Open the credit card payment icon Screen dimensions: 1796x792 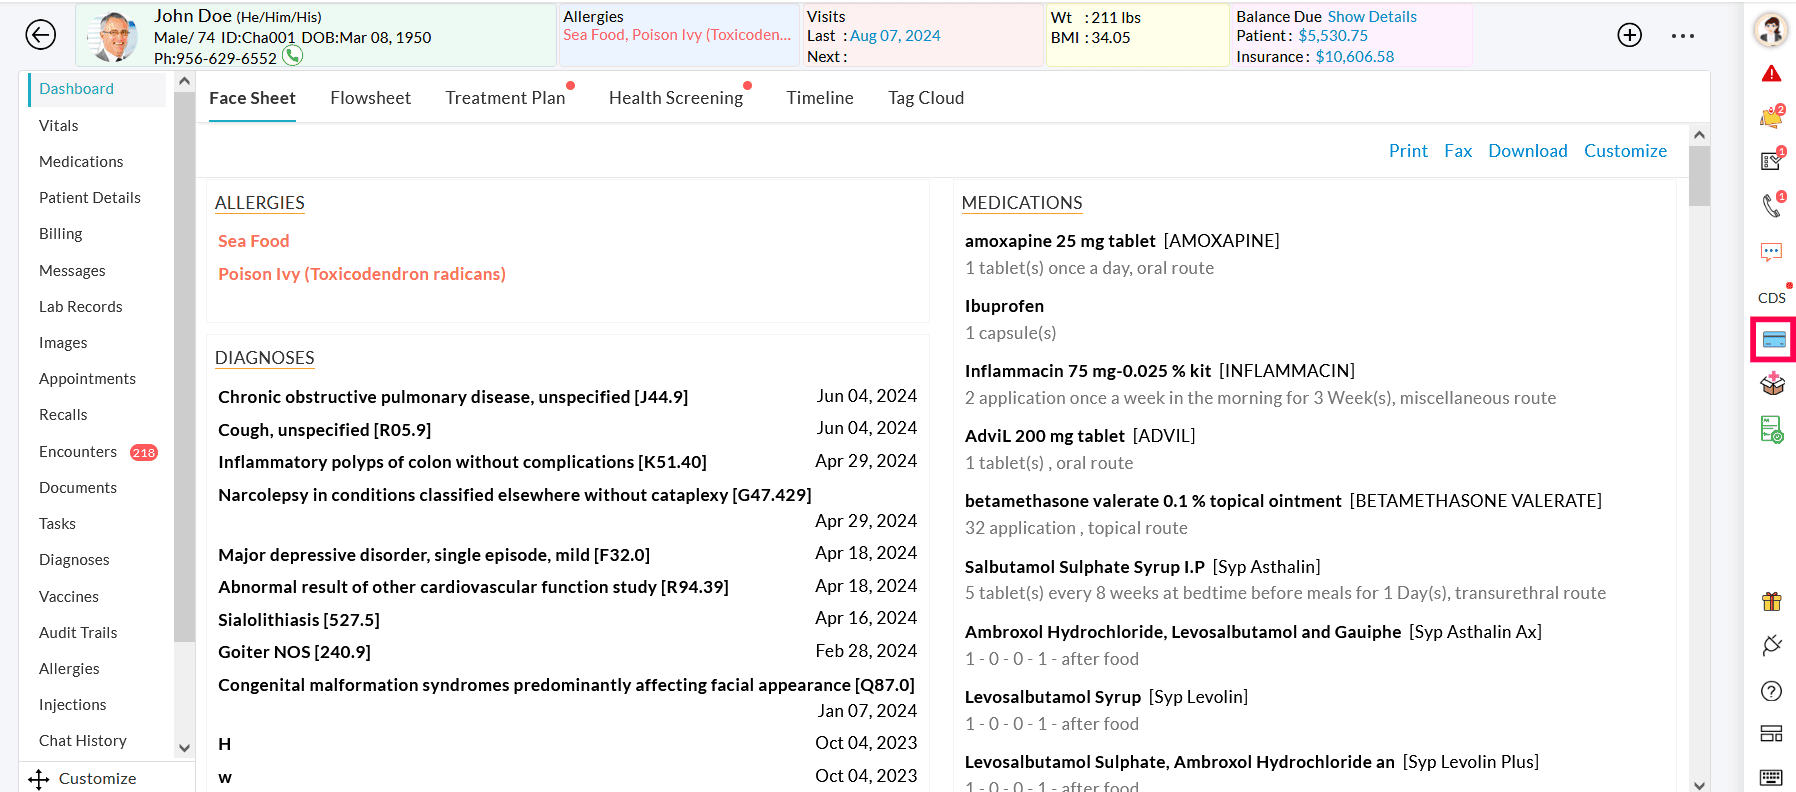click(x=1773, y=340)
